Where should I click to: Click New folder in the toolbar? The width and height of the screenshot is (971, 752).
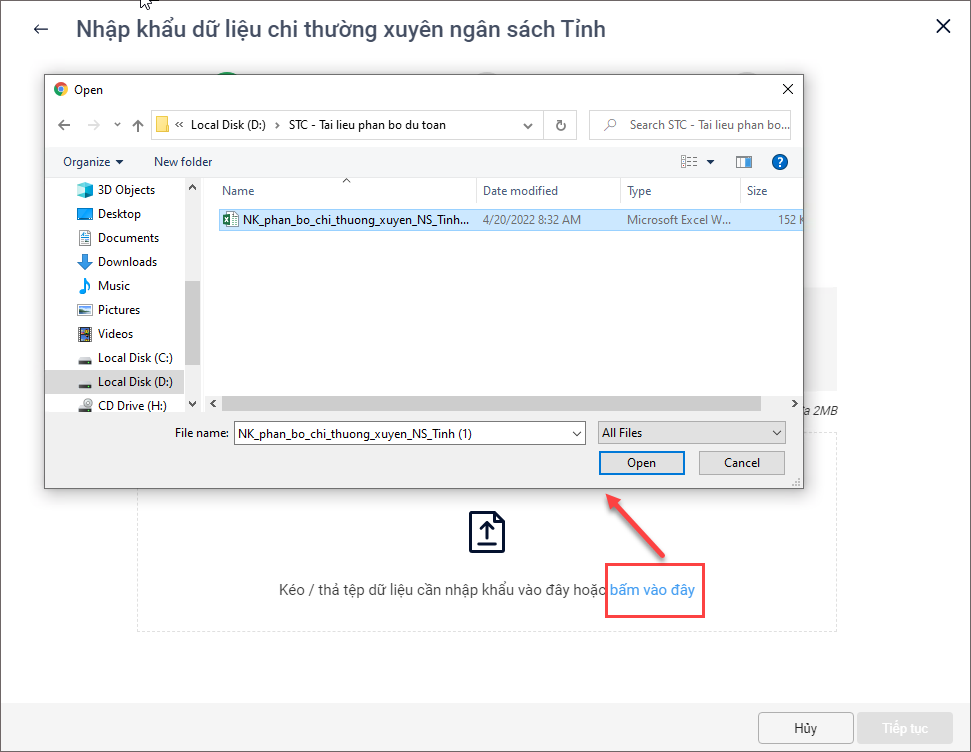click(183, 162)
